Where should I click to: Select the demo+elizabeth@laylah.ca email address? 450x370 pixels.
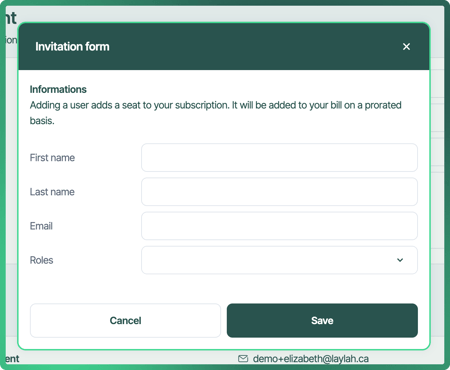(311, 359)
